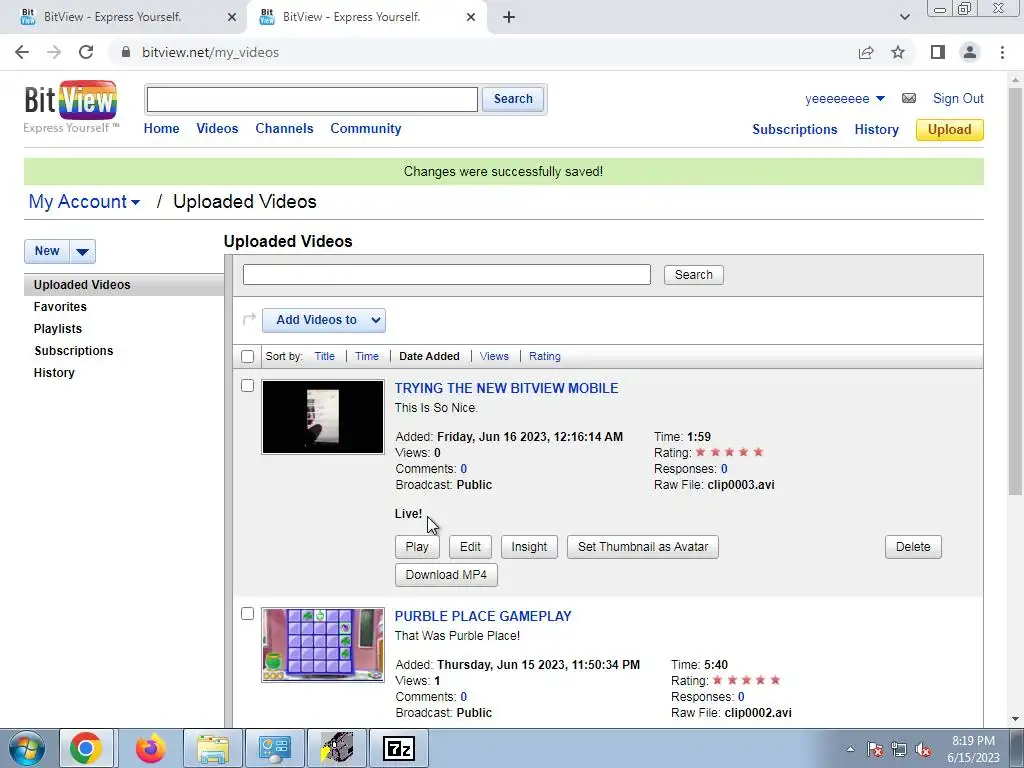Select Subscriptions in the left sidebar
This screenshot has height=768, width=1024.
[x=74, y=351]
